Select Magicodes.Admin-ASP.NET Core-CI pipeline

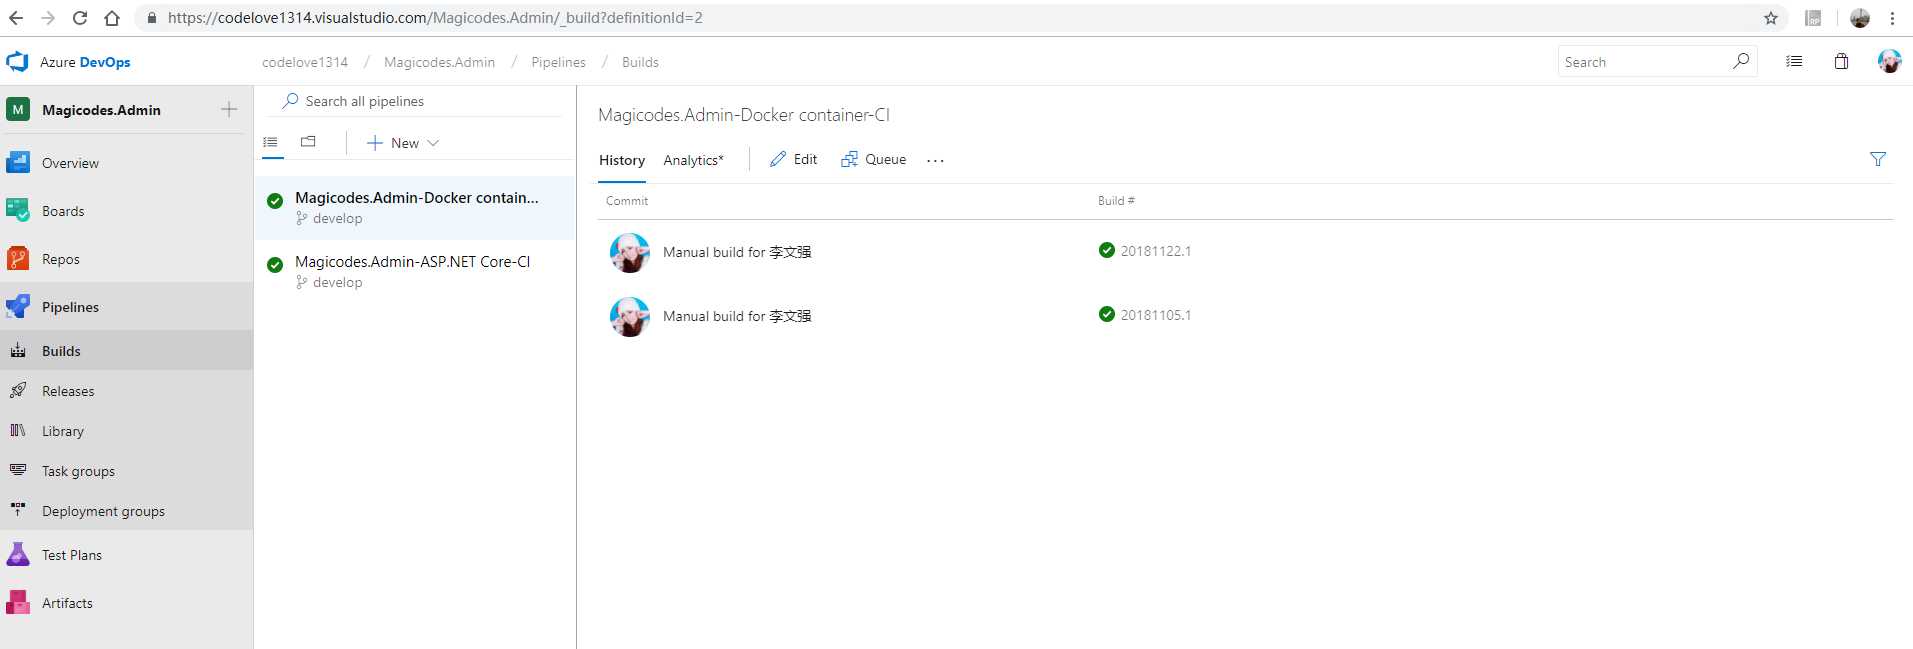point(415,272)
